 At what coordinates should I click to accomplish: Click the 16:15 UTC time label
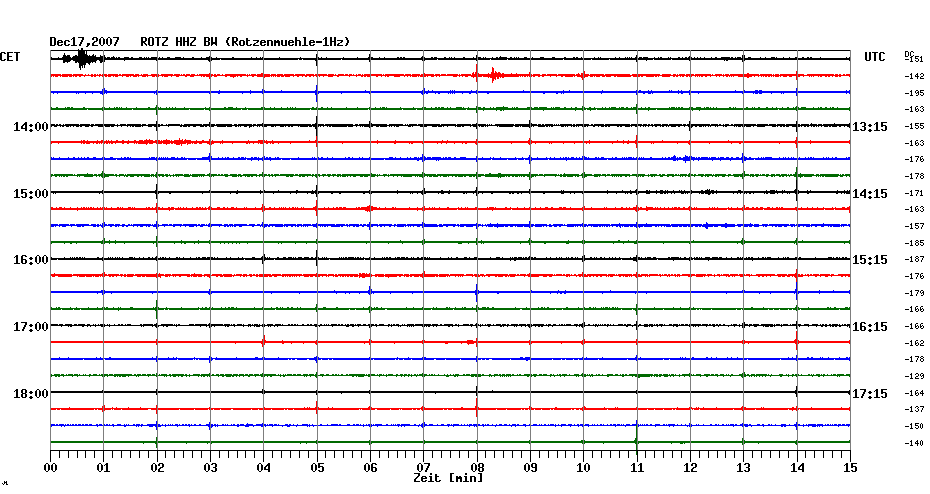870,327
